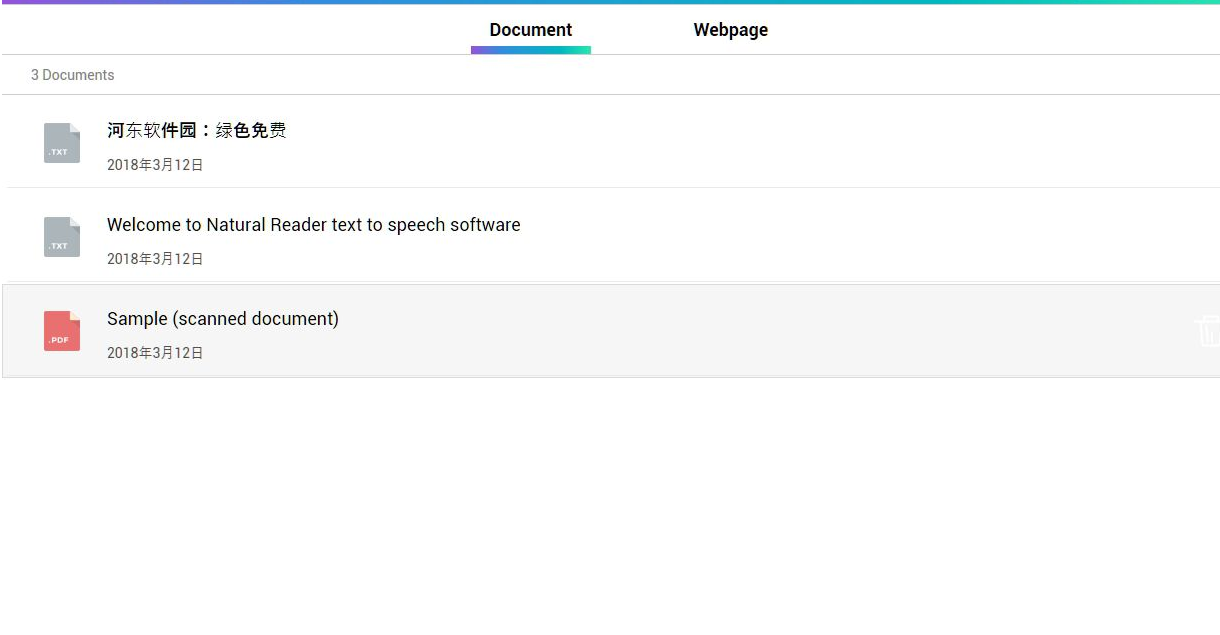Open the document titled 河东软件园：绿色免费
This screenshot has width=1220, height=635.
[x=196, y=129]
